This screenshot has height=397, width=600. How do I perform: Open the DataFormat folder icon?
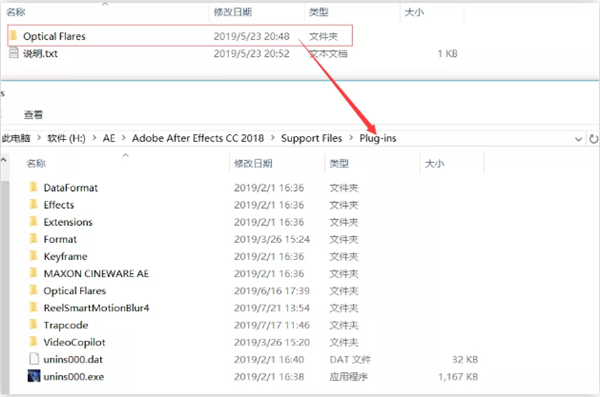point(34,187)
